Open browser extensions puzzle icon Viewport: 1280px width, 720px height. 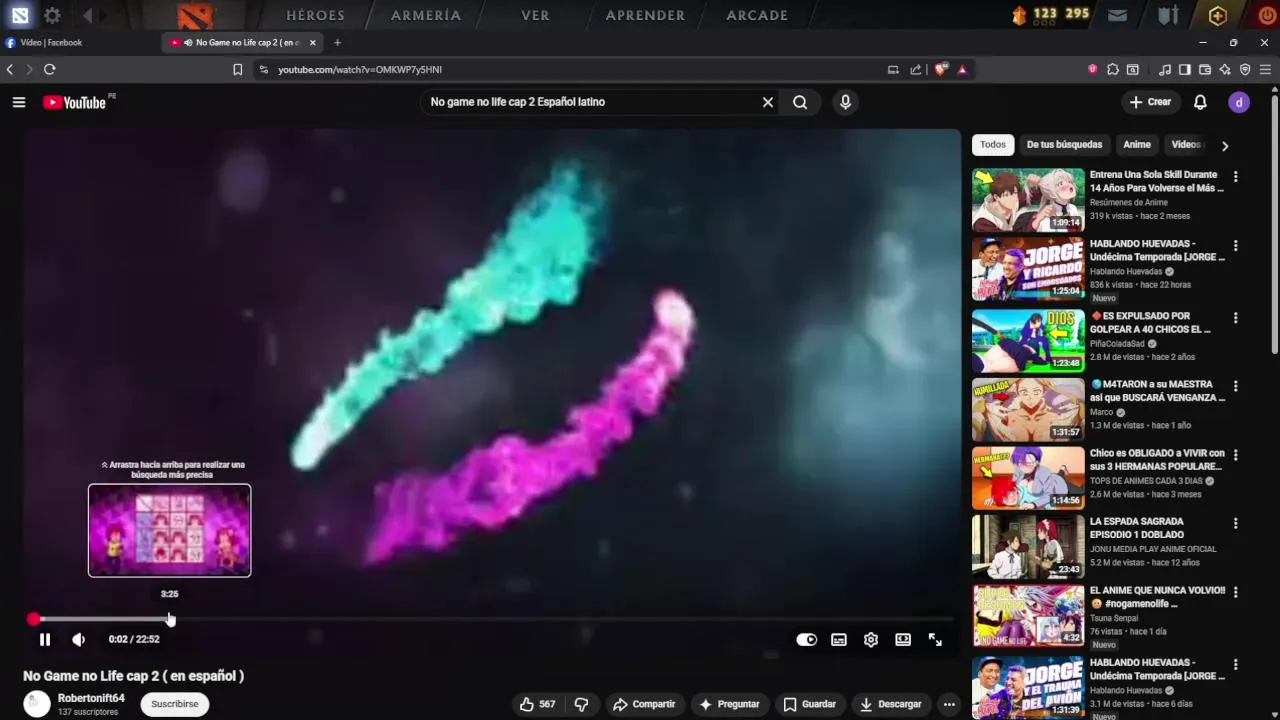click(1113, 70)
